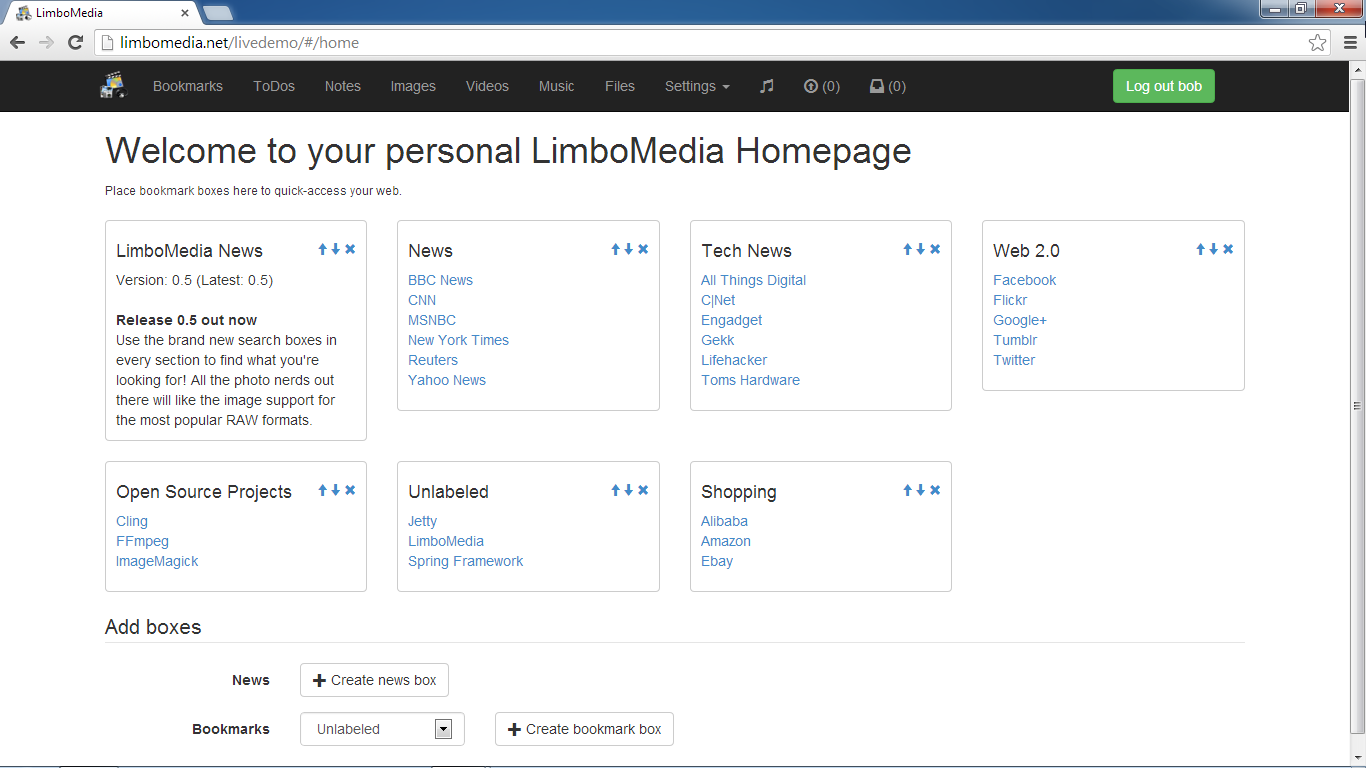
Task: Open the ImageMagick link
Action: 157,561
